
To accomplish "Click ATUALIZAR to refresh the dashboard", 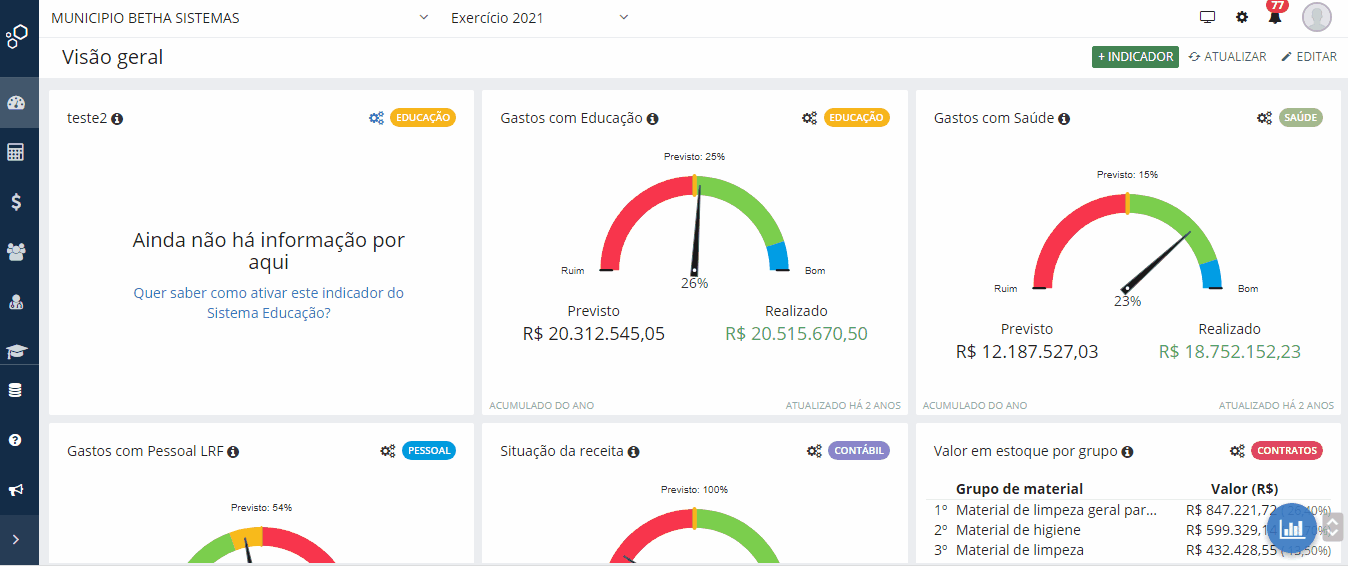I will tap(1227, 57).
